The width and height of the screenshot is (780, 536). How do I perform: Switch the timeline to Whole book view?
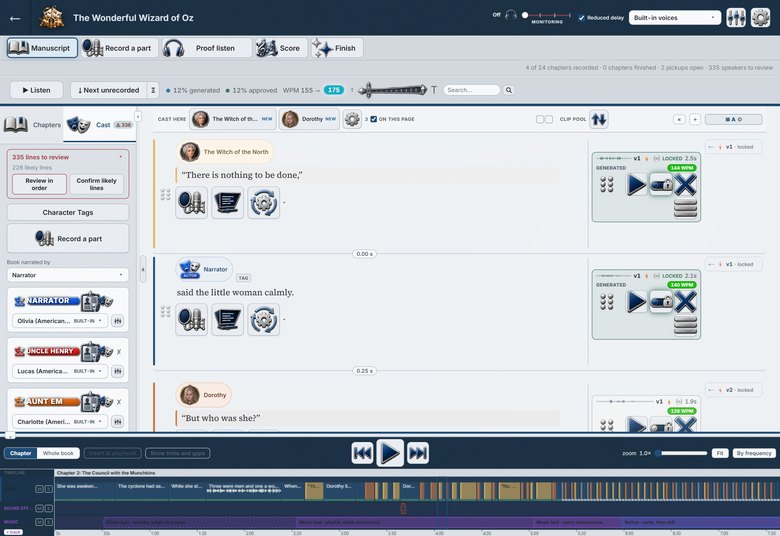pyautogui.click(x=58, y=453)
